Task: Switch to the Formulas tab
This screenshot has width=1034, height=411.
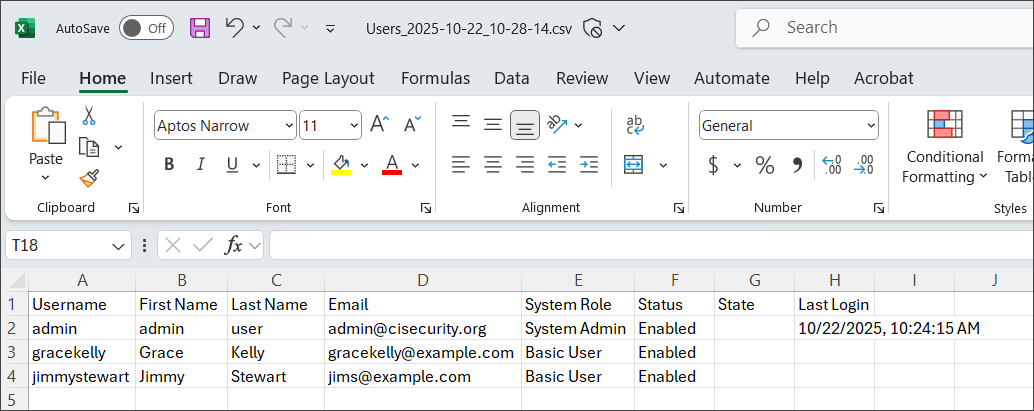Action: point(435,78)
